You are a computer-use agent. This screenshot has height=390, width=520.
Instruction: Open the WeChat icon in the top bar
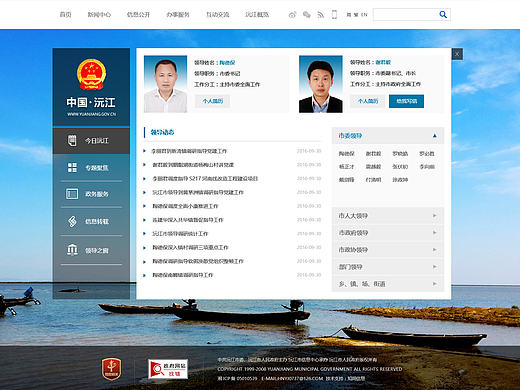point(307,15)
